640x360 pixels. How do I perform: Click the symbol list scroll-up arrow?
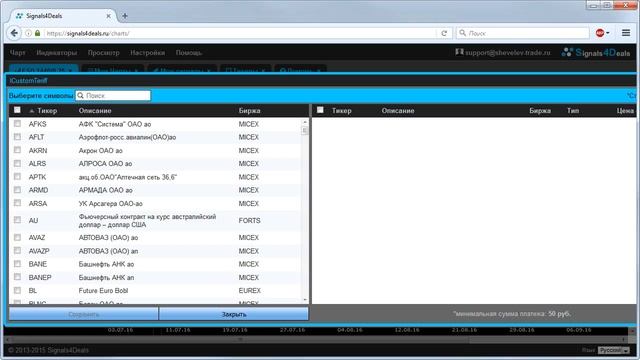[x=305, y=122]
